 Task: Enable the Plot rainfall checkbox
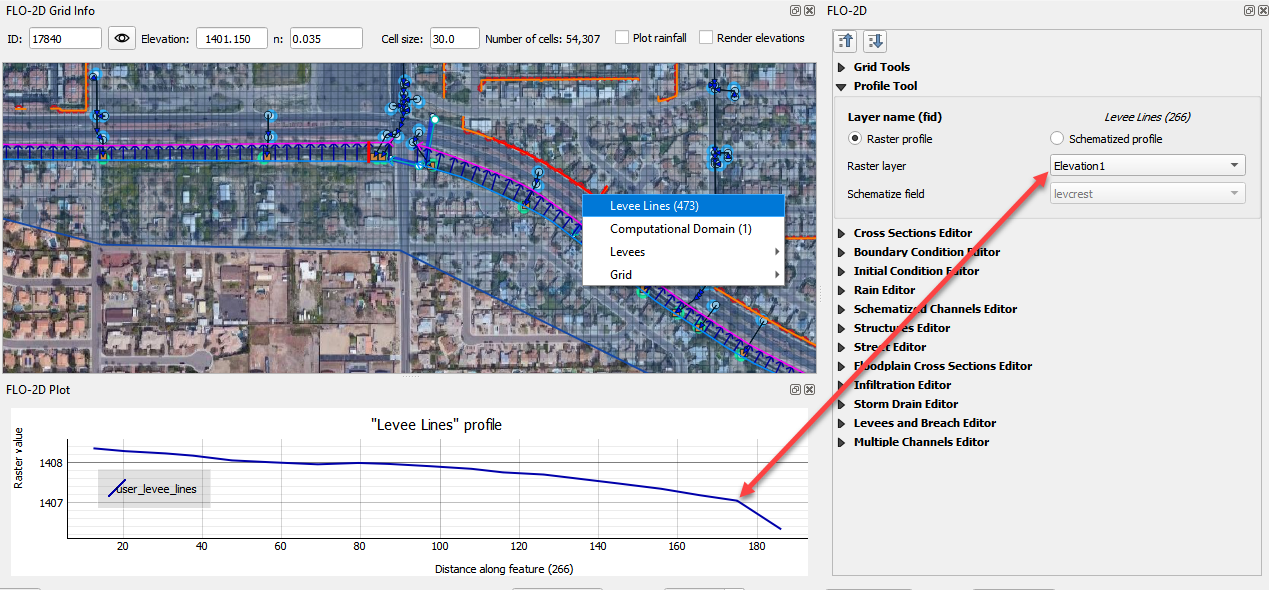[x=622, y=38]
